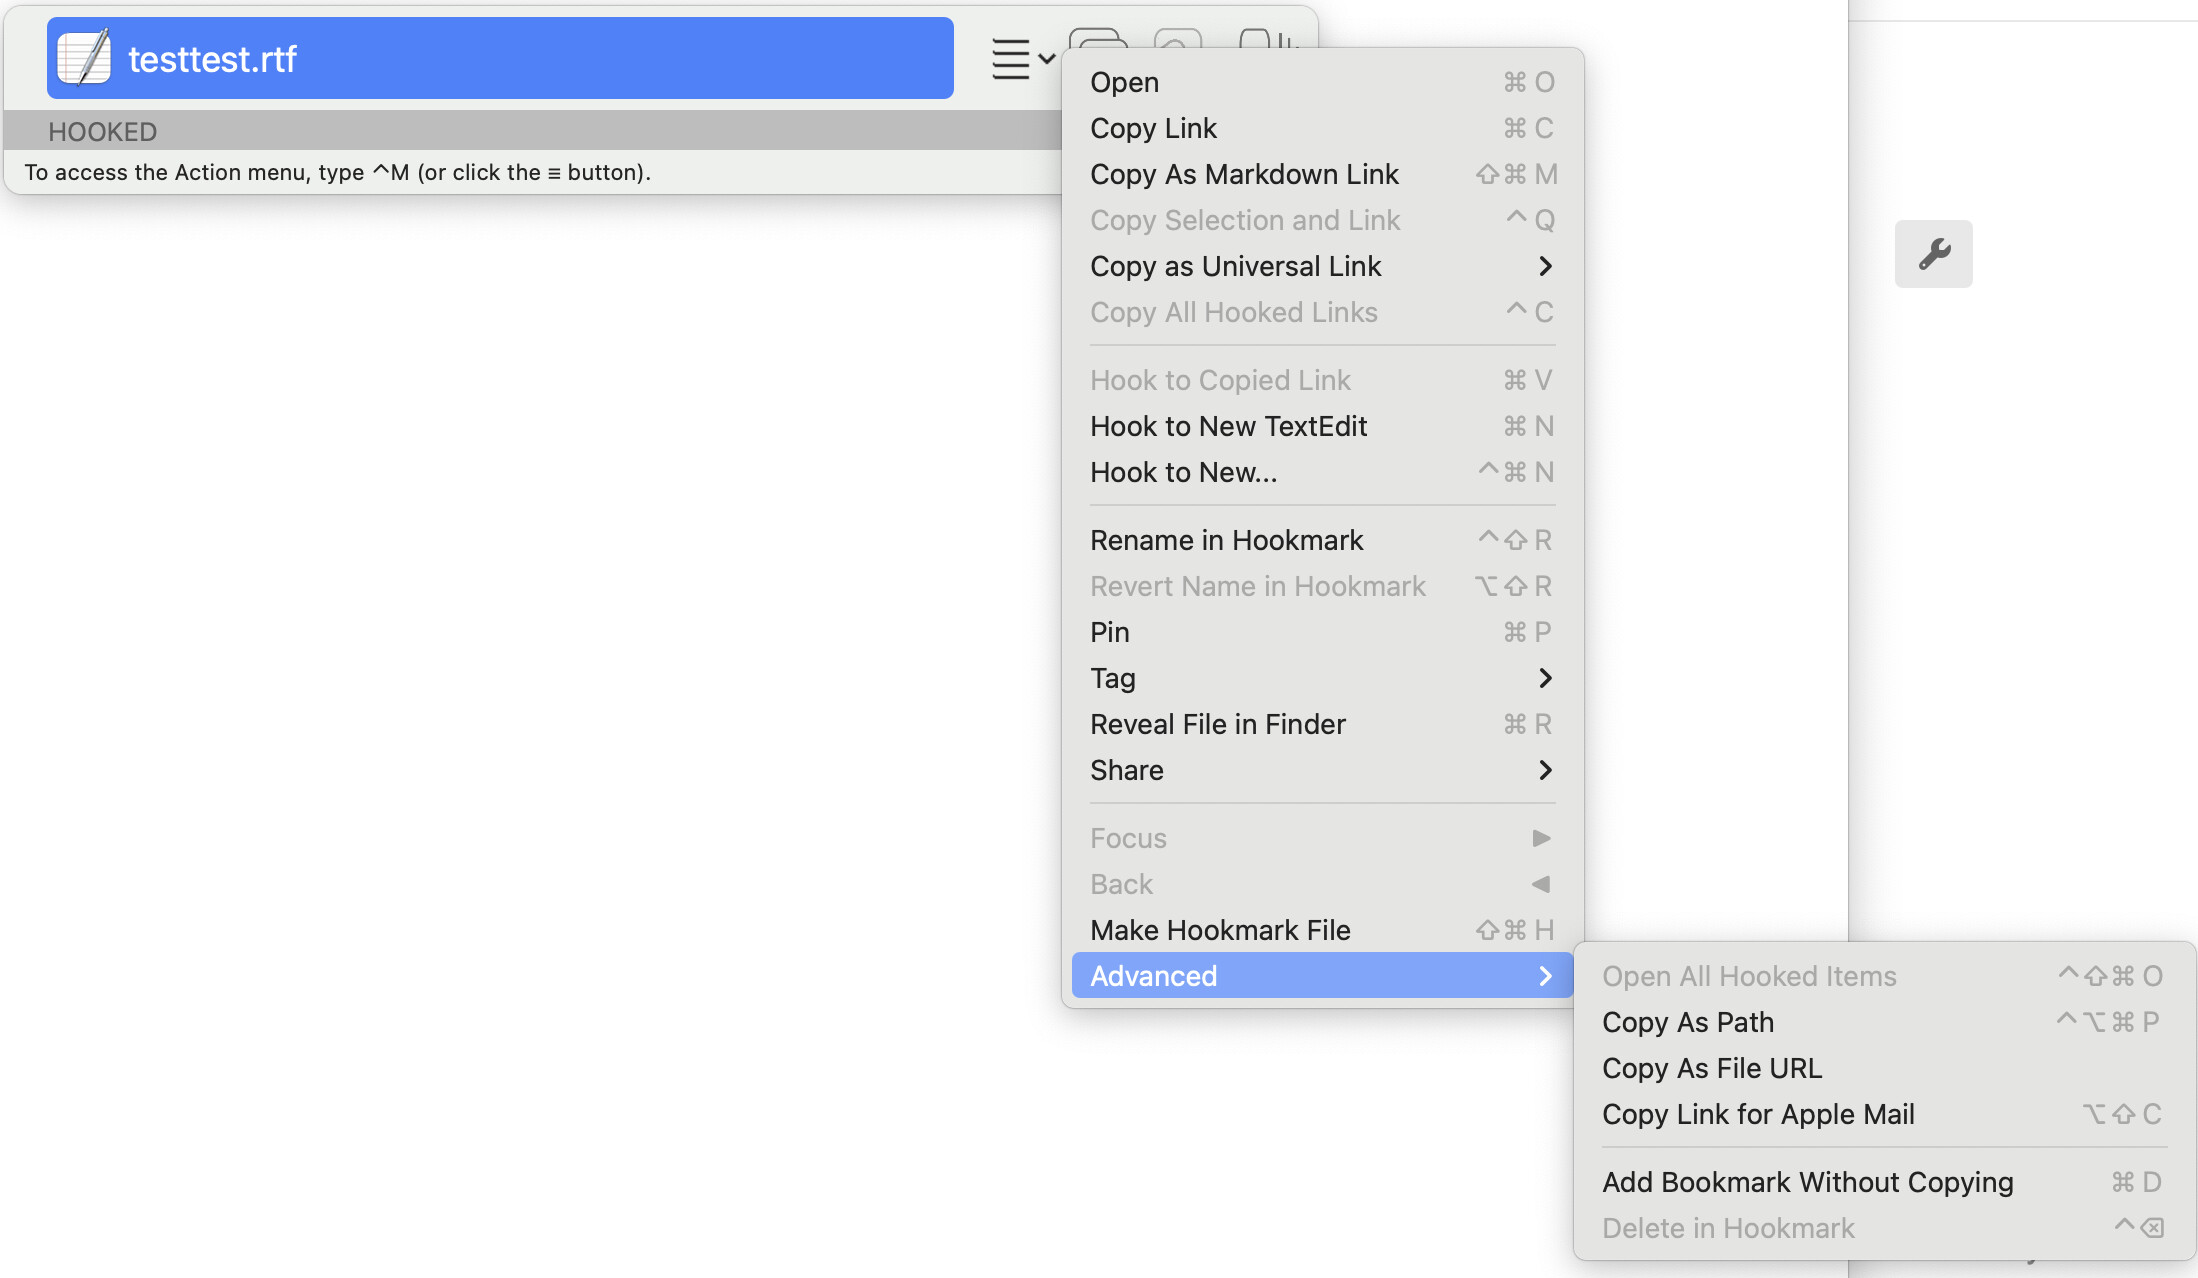Click the Hookmark action menu button
The width and height of the screenshot is (2198, 1278).
tap(1020, 59)
